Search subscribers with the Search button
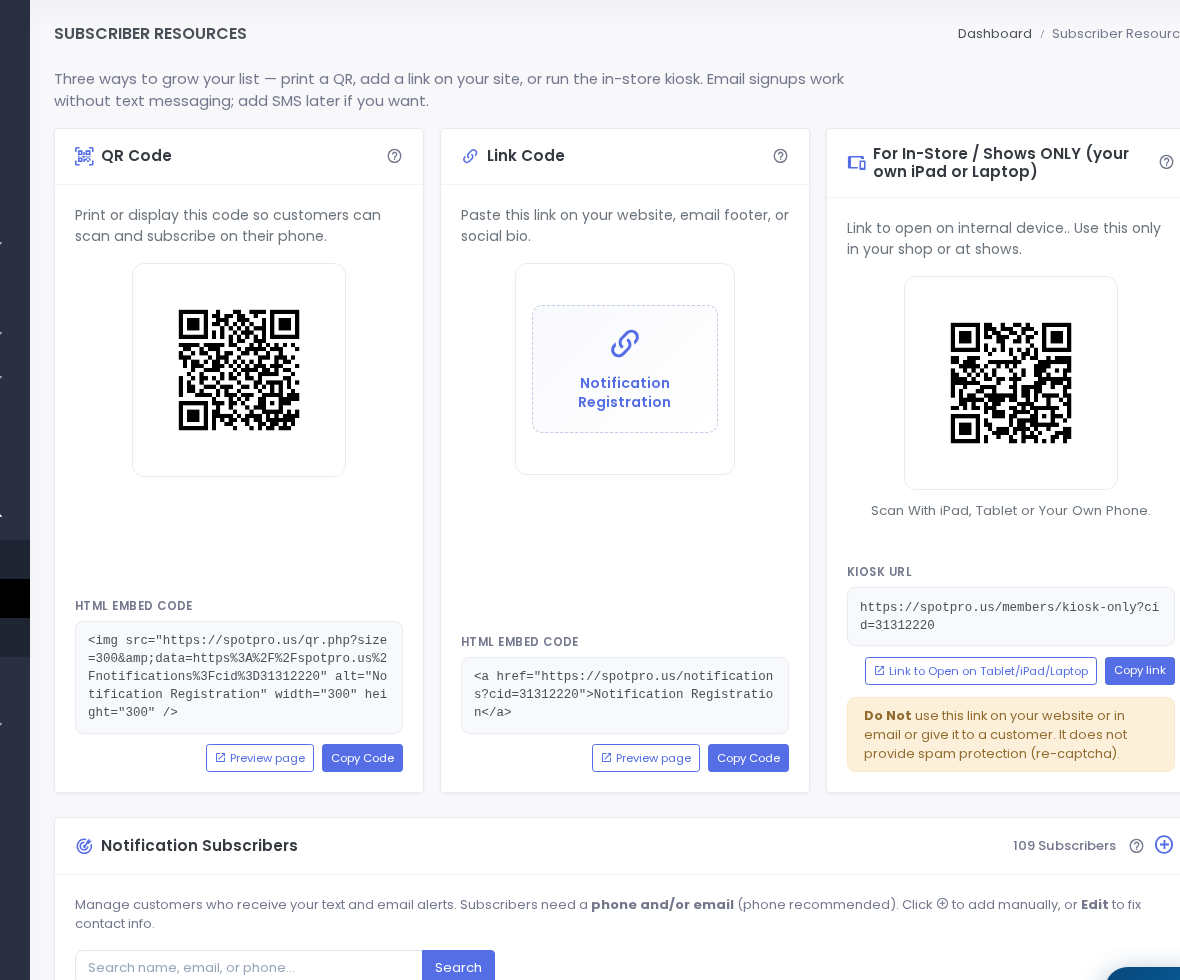 pos(458,967)
